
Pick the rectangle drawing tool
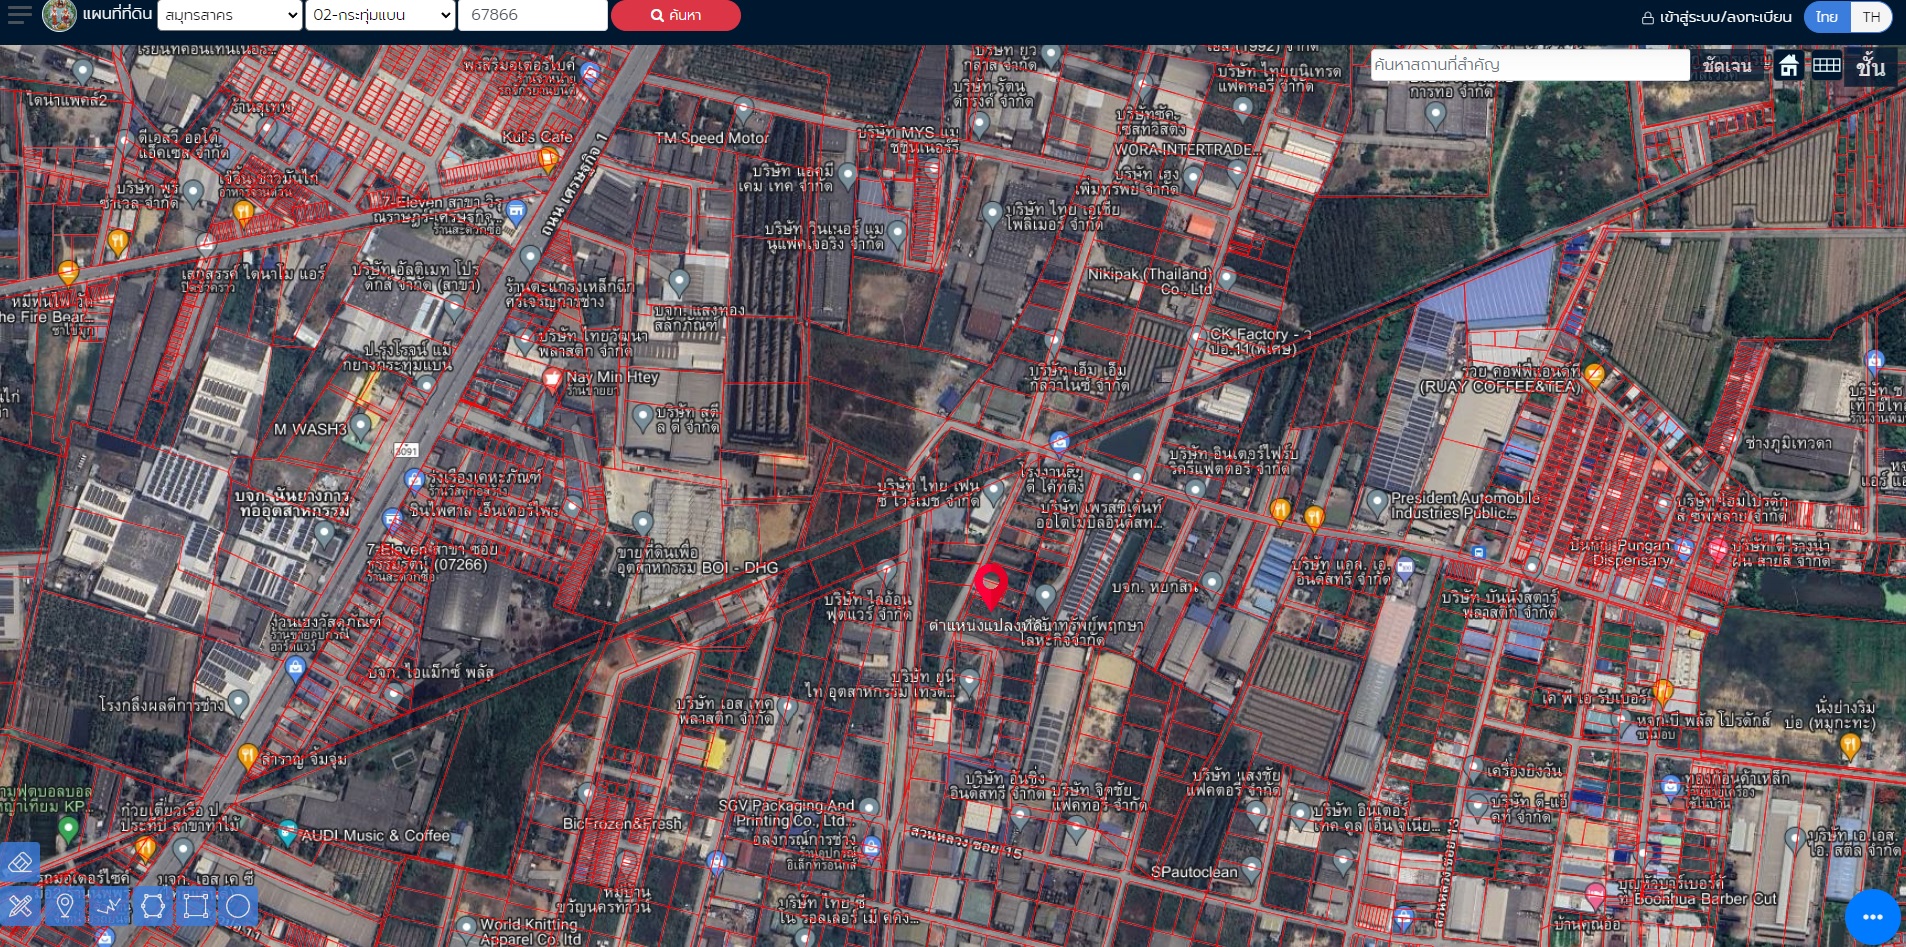point(196,906)
